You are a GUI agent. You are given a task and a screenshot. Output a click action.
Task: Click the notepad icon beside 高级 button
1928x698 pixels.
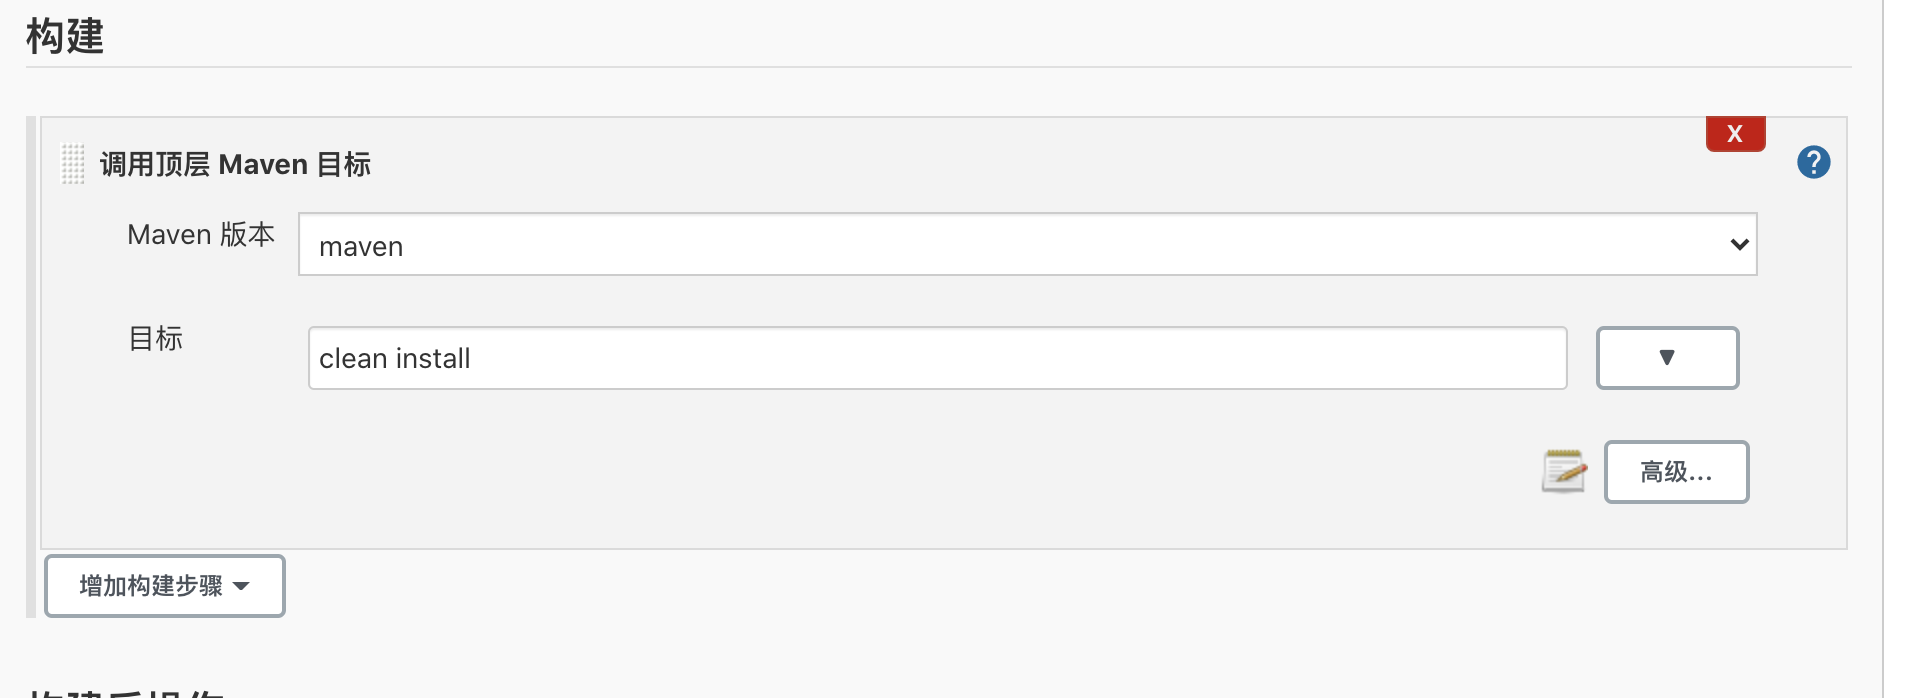(1564, 471)
